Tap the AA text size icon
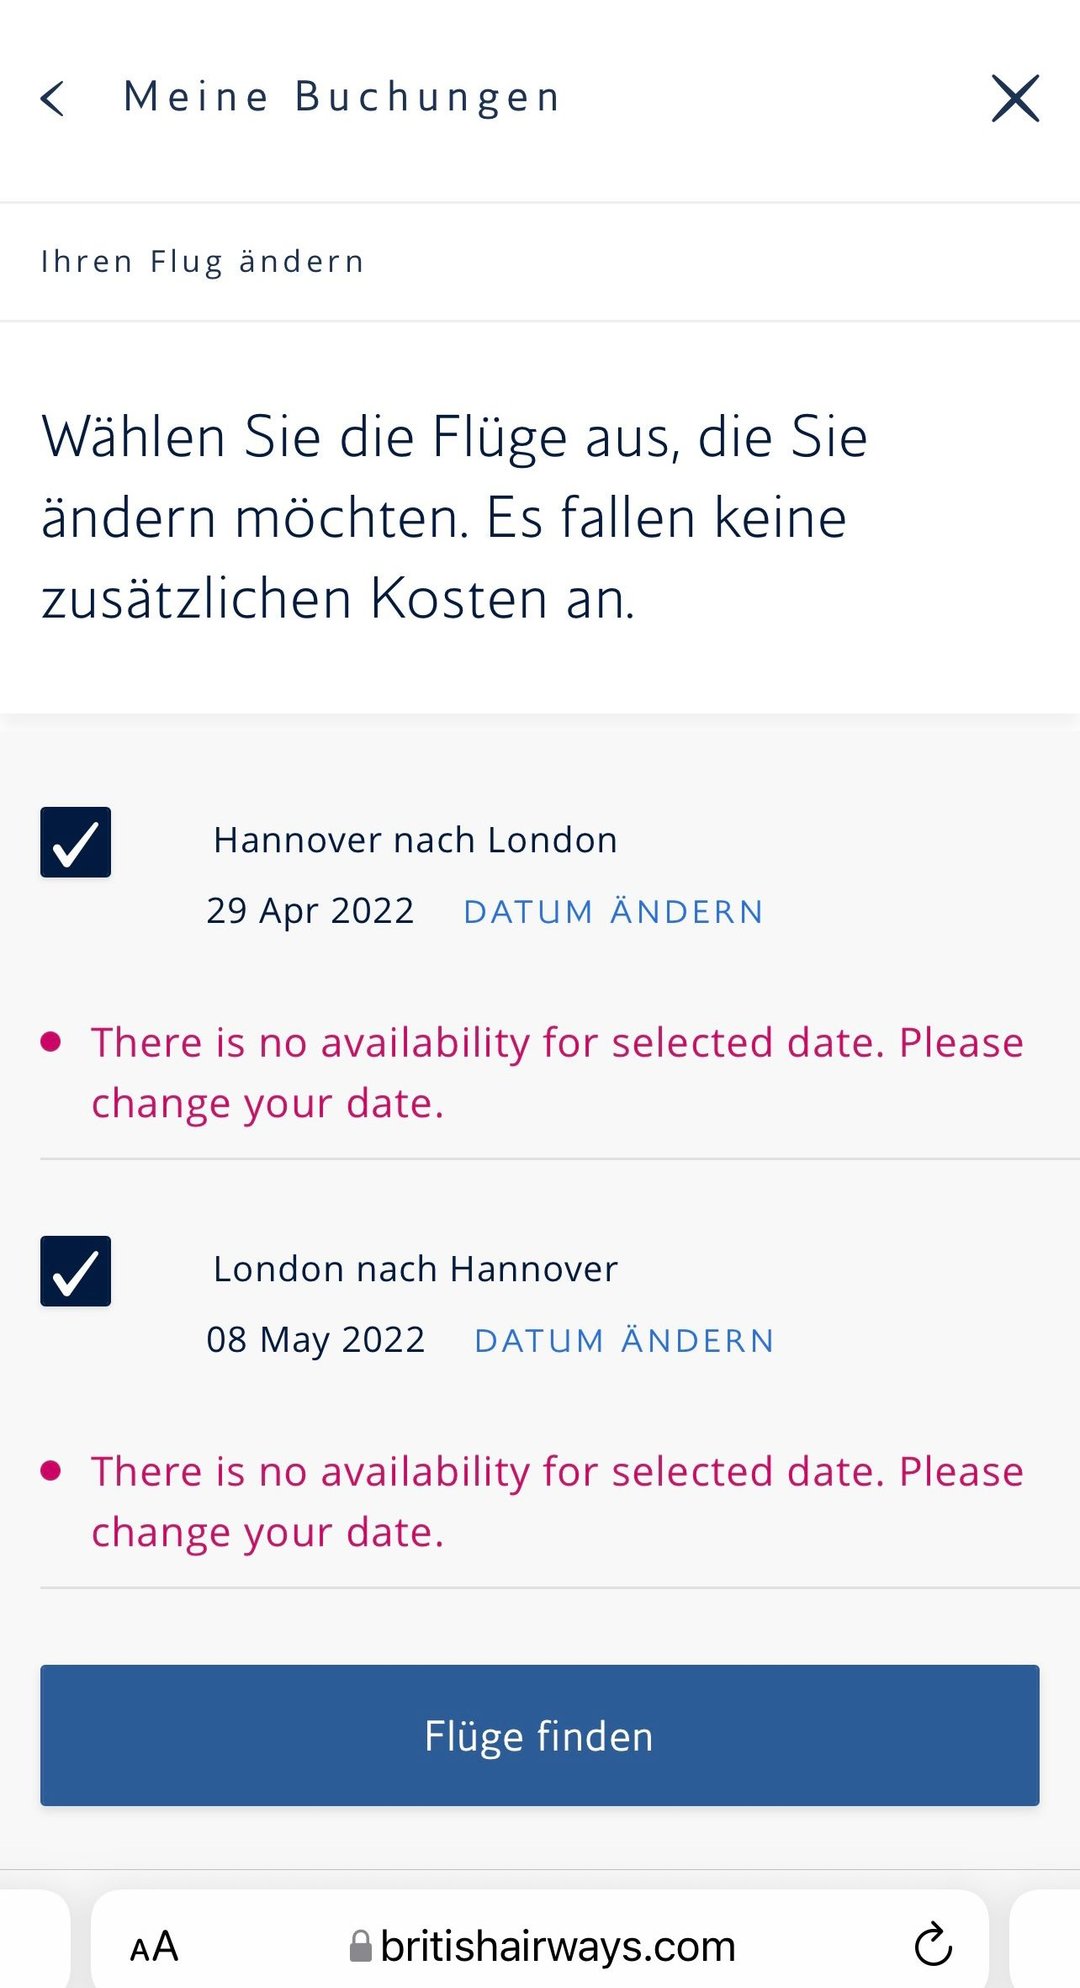 click(x=154, y=1946)
